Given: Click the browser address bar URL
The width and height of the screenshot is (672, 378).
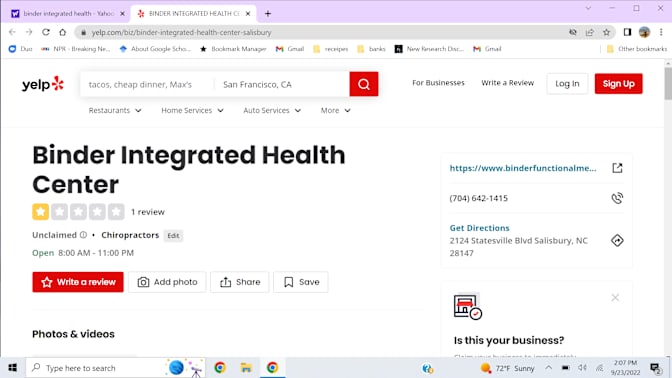Looking at the screenshot, I should 181,32.
